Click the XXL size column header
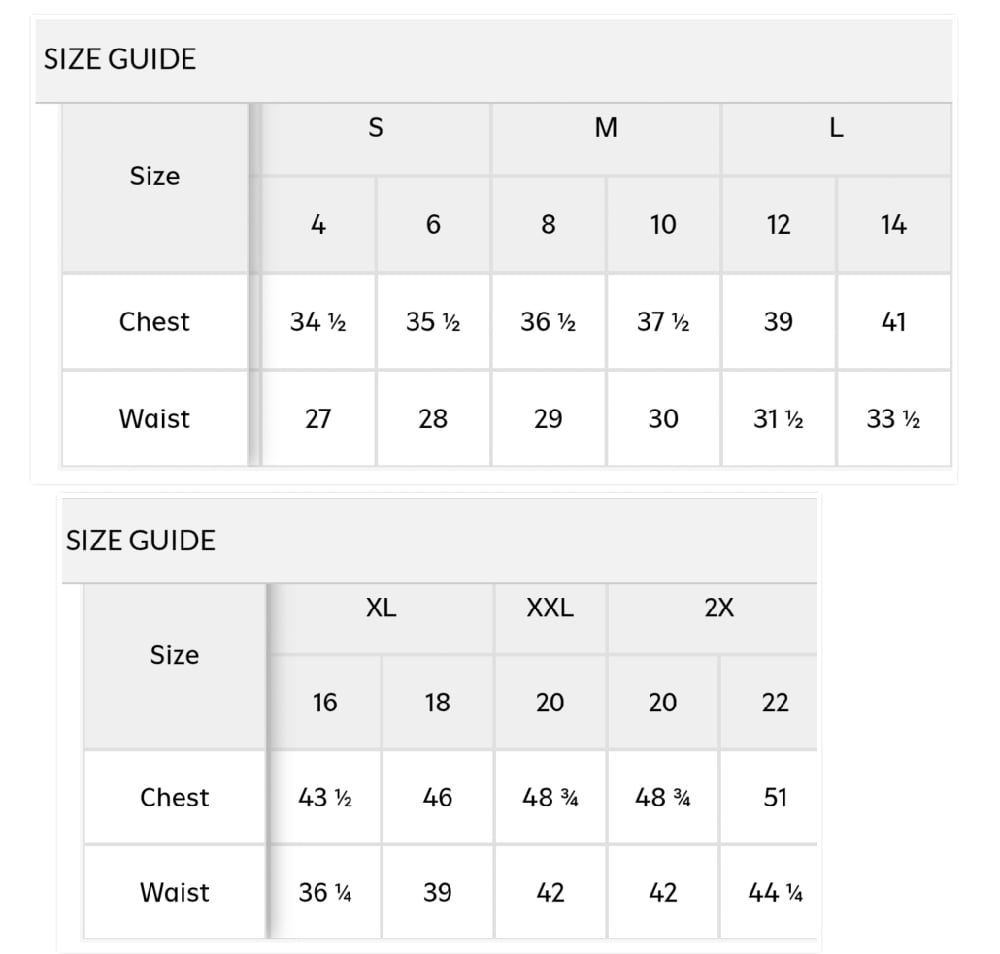The width and height of the screenshot is (1000, 954). [x=550, y=607]
